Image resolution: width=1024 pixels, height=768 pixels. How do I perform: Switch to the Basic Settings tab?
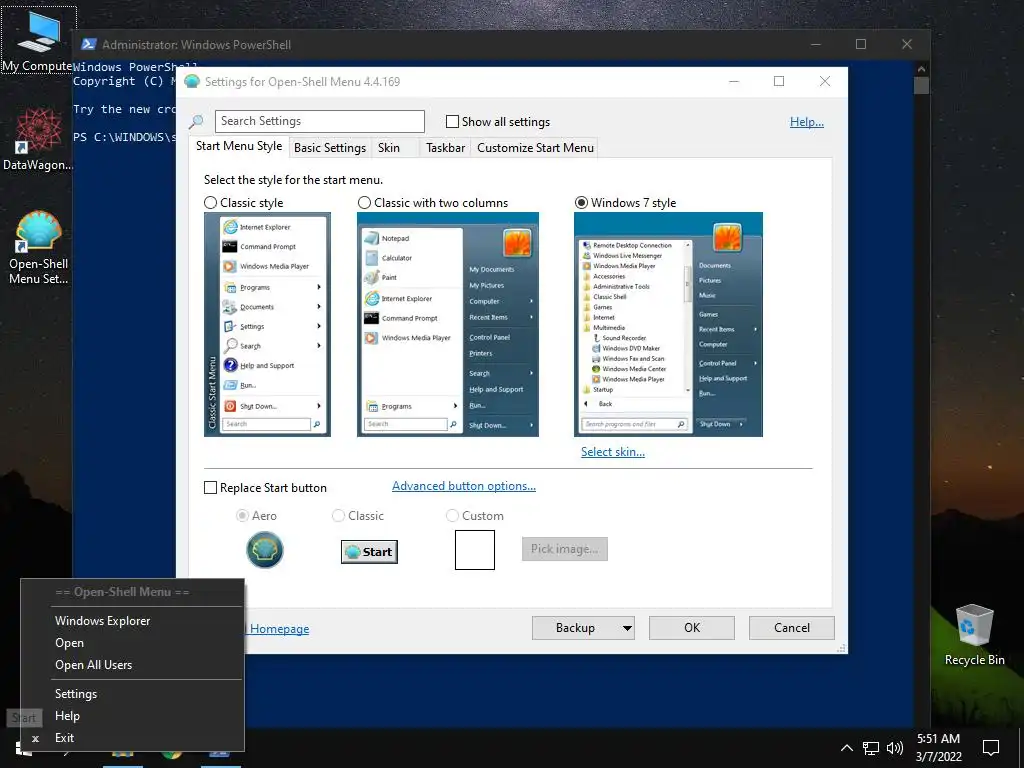pyautogui.click(x=330, y=148)
